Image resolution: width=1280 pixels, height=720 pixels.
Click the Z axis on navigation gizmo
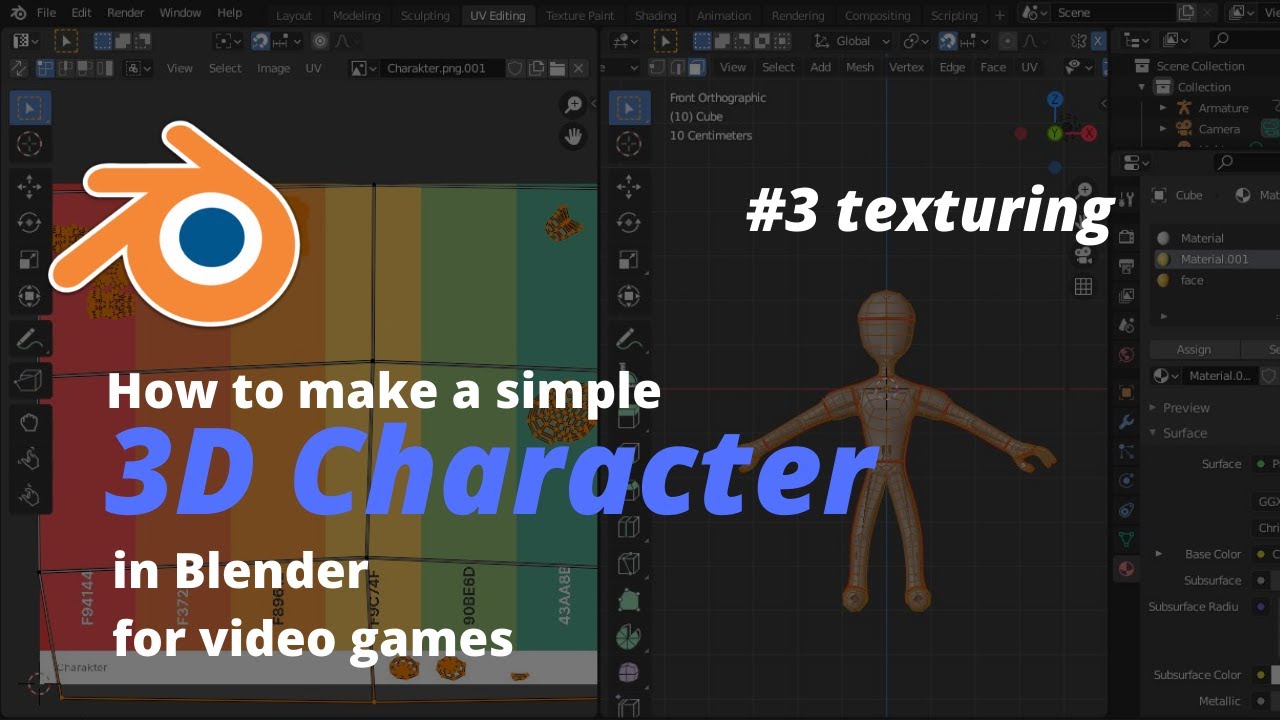click(1055, 100)
